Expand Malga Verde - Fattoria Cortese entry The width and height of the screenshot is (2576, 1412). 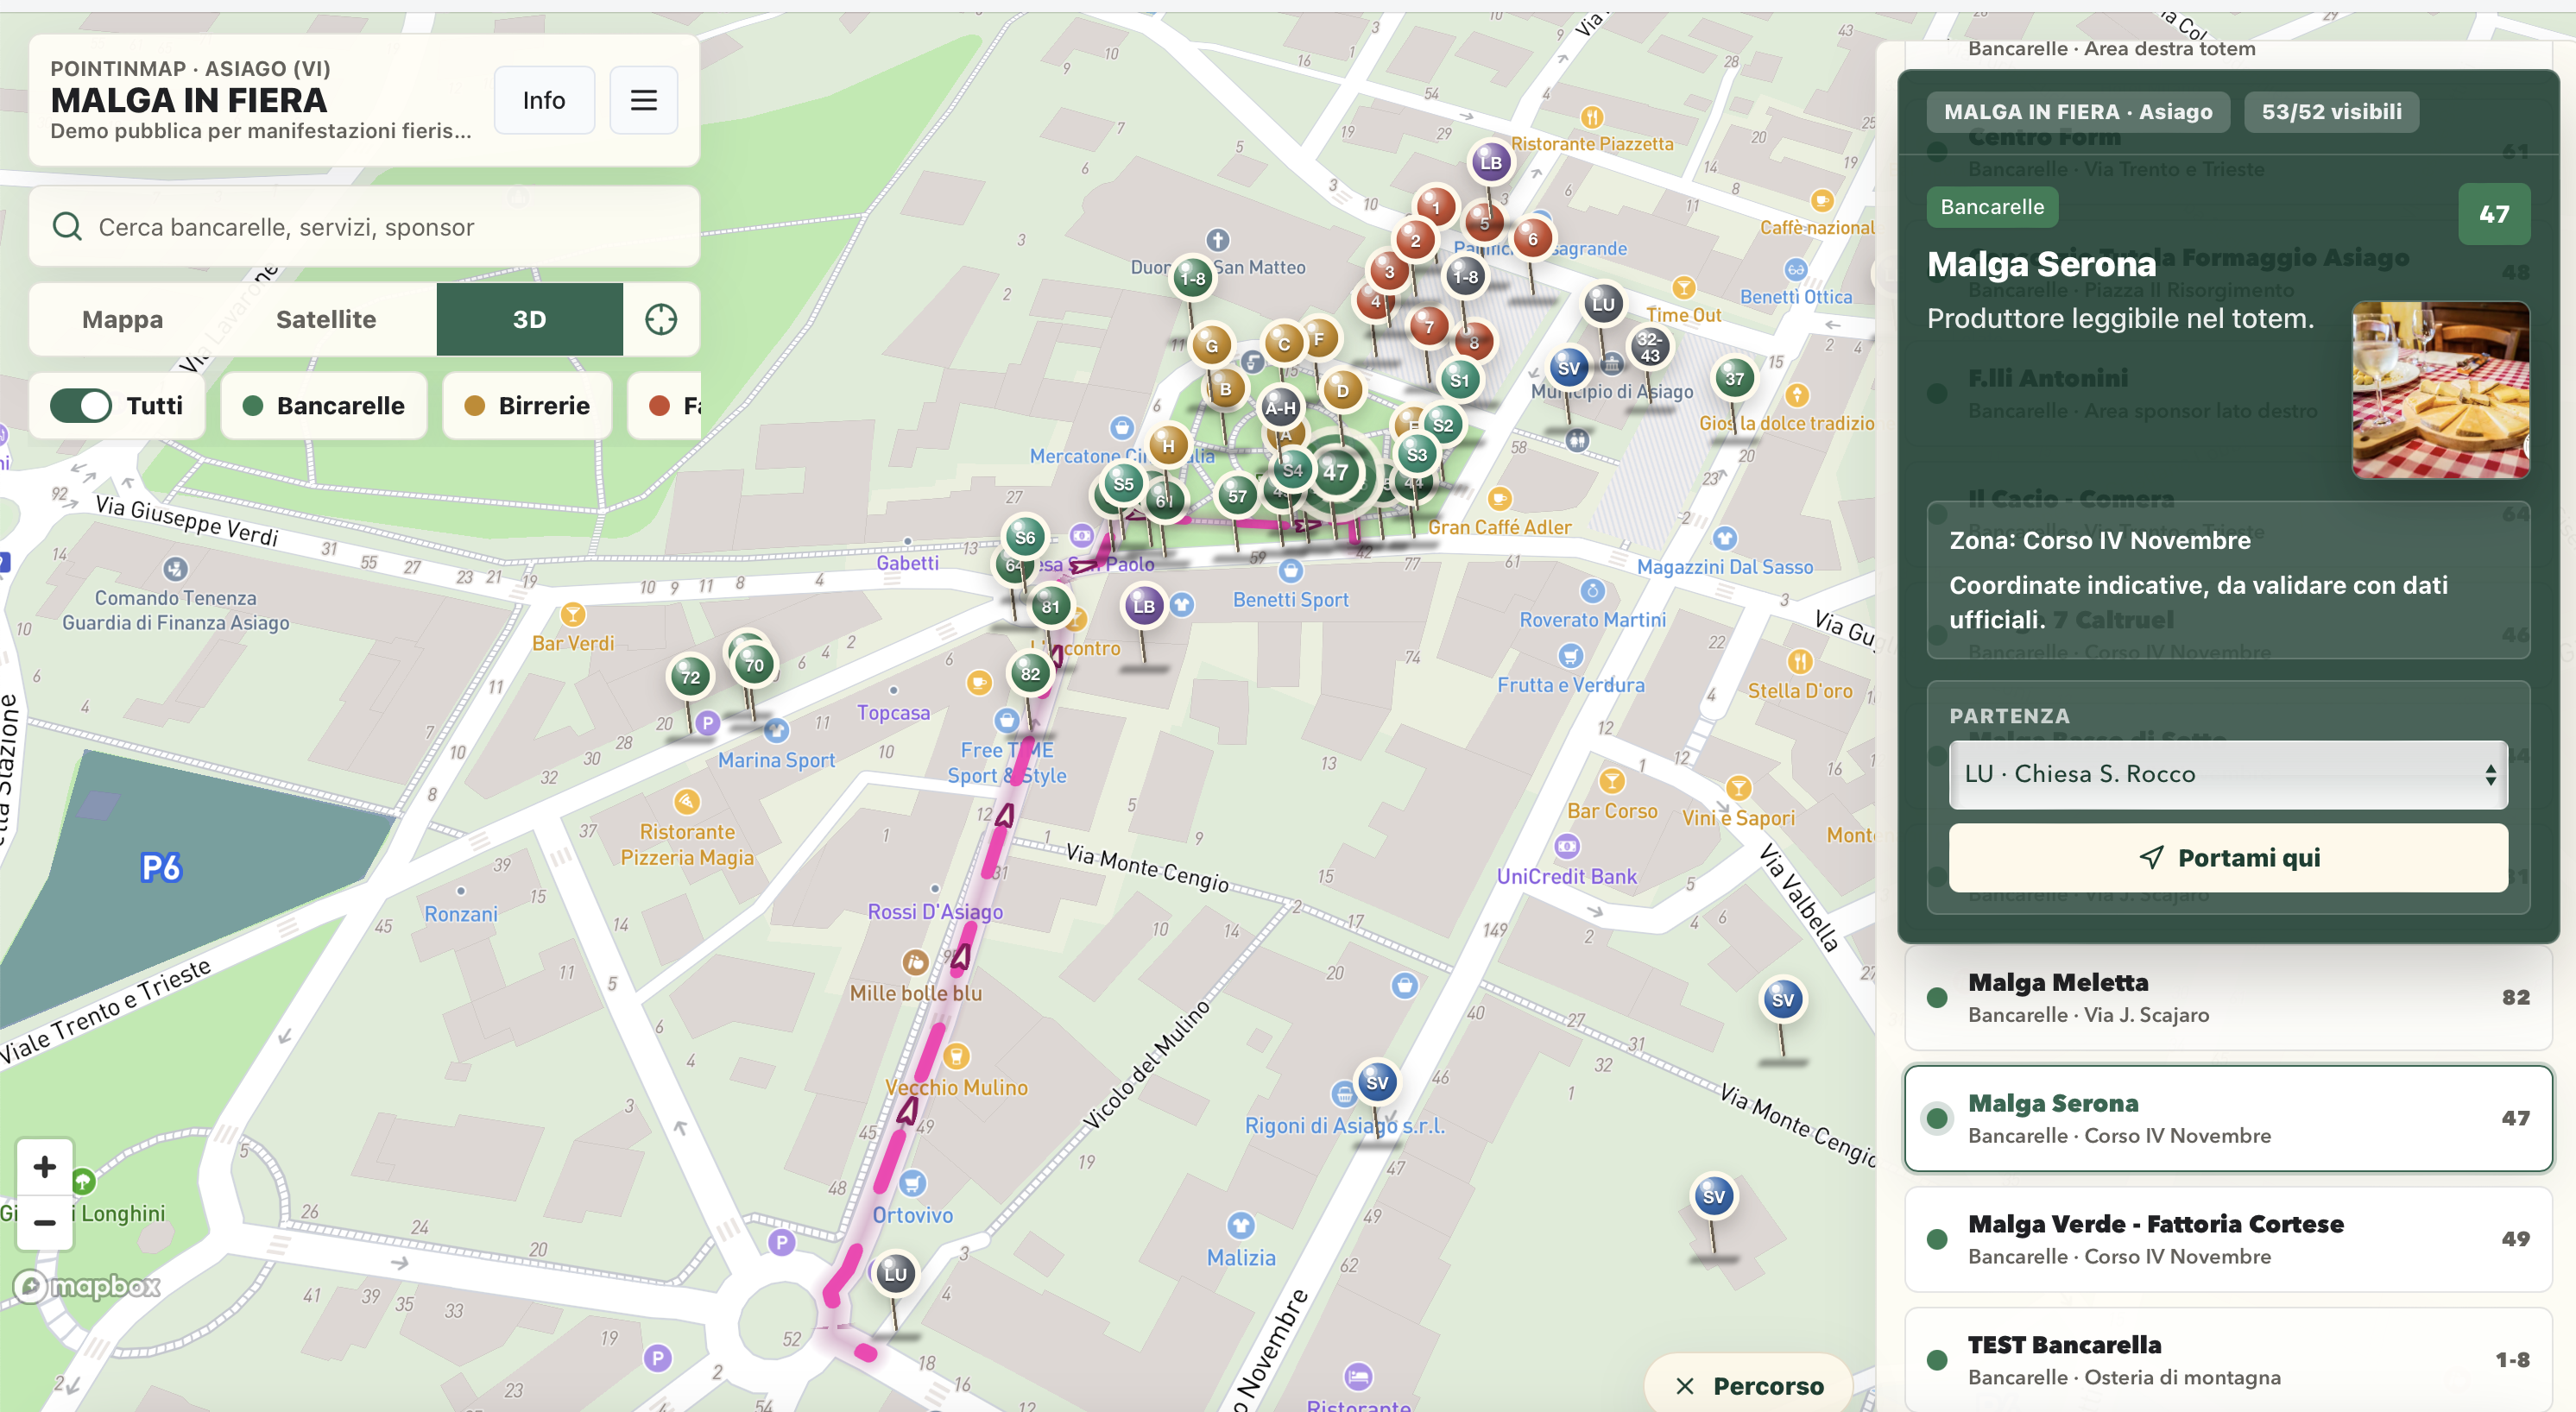click(x=2227, y=1239)
